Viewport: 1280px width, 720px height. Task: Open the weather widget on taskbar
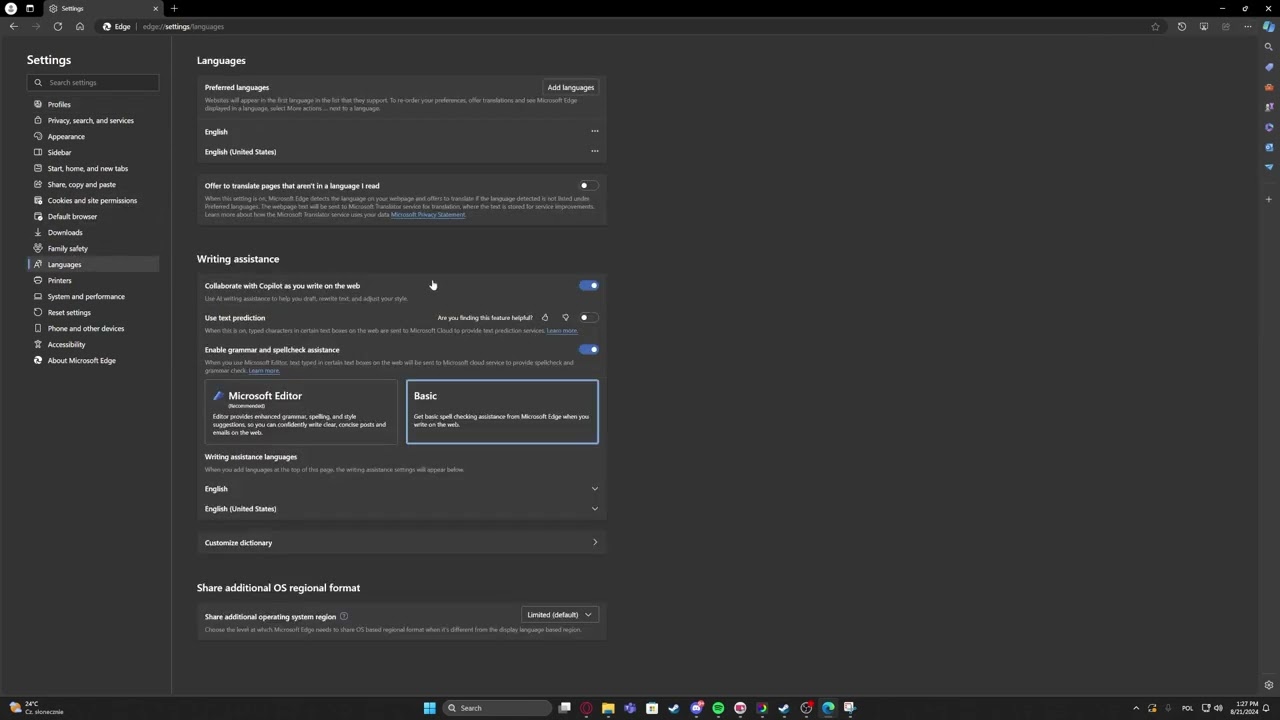click(36, 708)
